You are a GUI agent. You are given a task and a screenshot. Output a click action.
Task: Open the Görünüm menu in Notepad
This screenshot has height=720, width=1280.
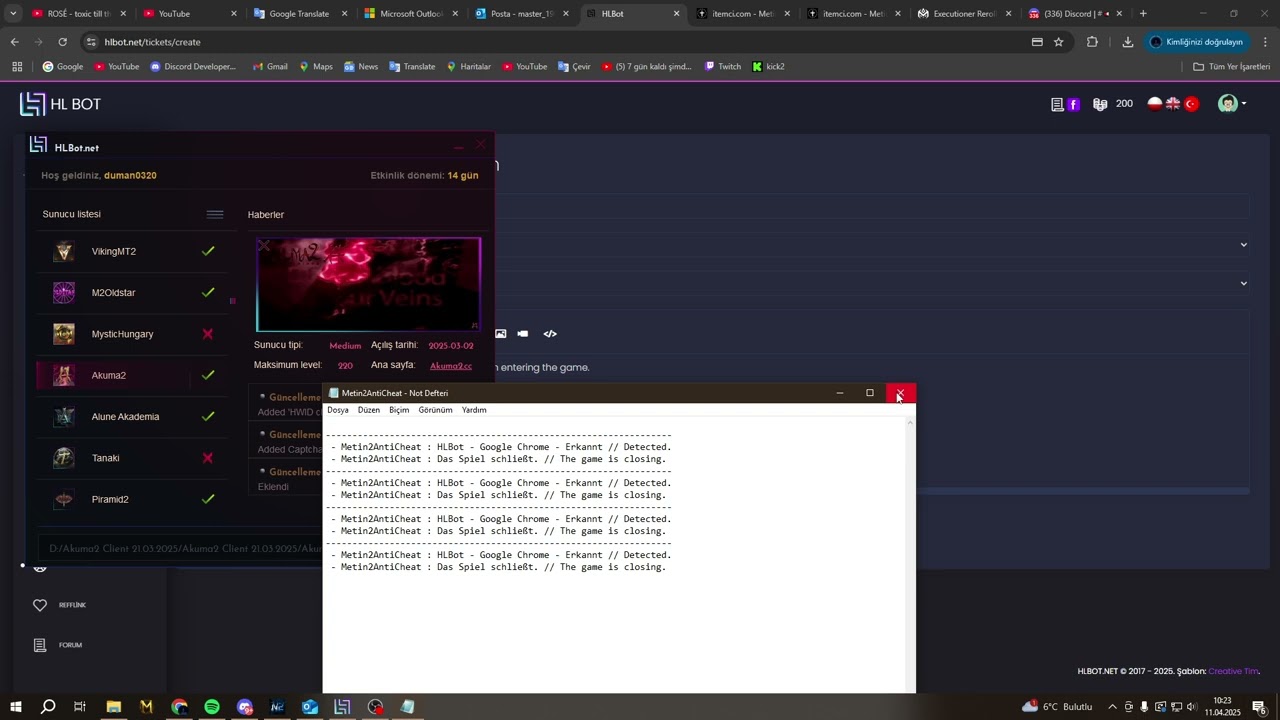[x=435, y=410]
